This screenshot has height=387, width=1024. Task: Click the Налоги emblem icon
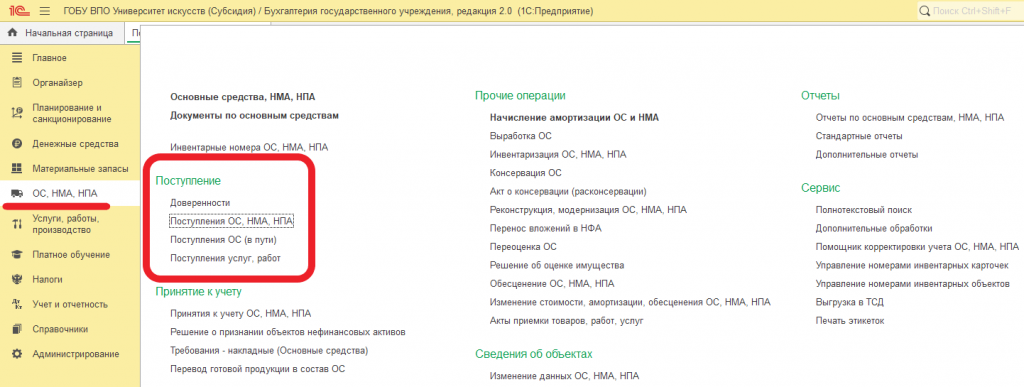tap(18, 279)
